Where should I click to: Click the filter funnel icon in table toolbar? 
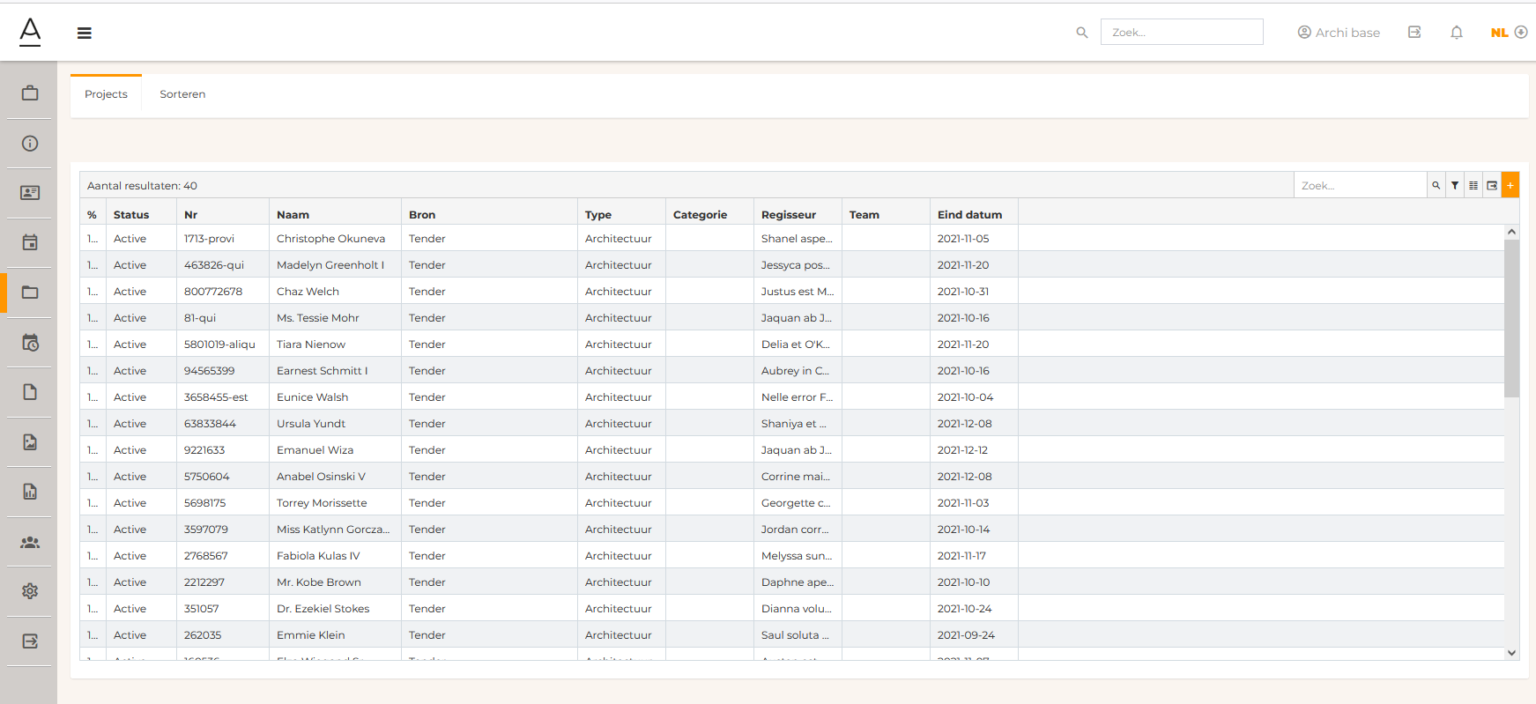pos(1455,185)
